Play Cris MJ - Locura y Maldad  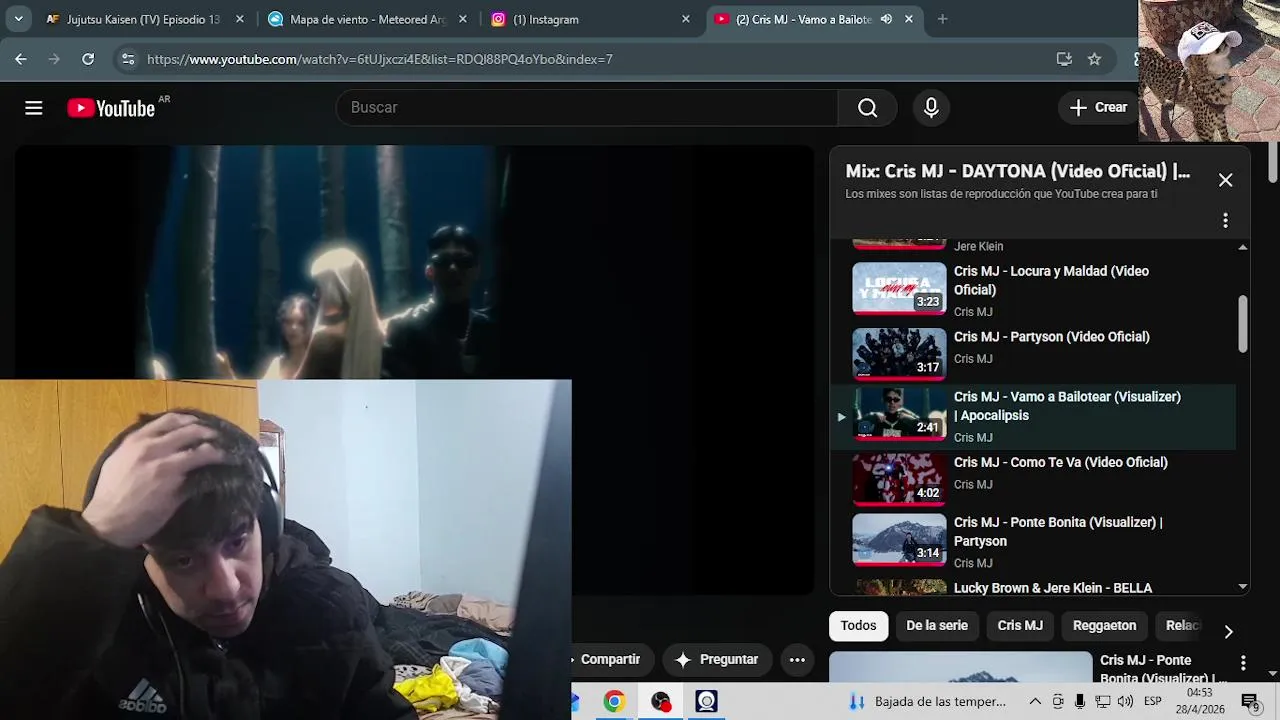tap(899, 288)
